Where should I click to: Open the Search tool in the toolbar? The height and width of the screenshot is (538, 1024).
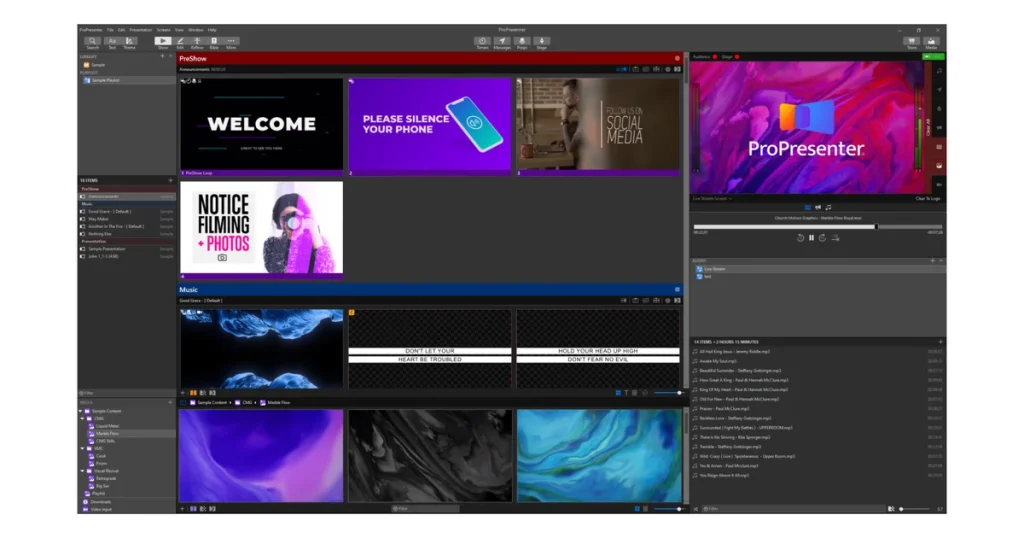92,42
